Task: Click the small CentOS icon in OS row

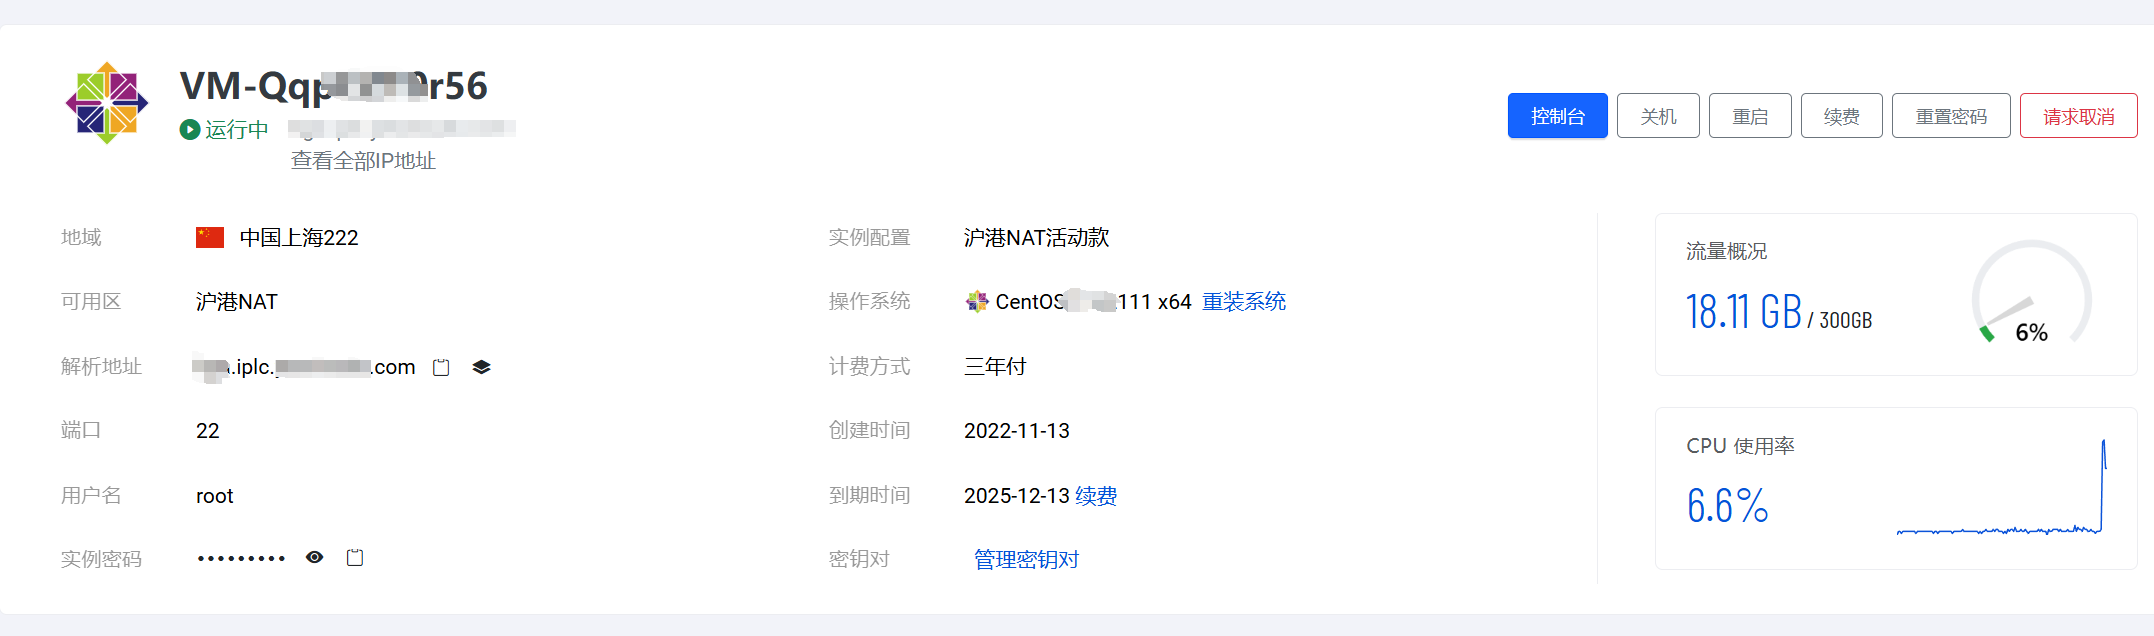Action: (977, 301)
